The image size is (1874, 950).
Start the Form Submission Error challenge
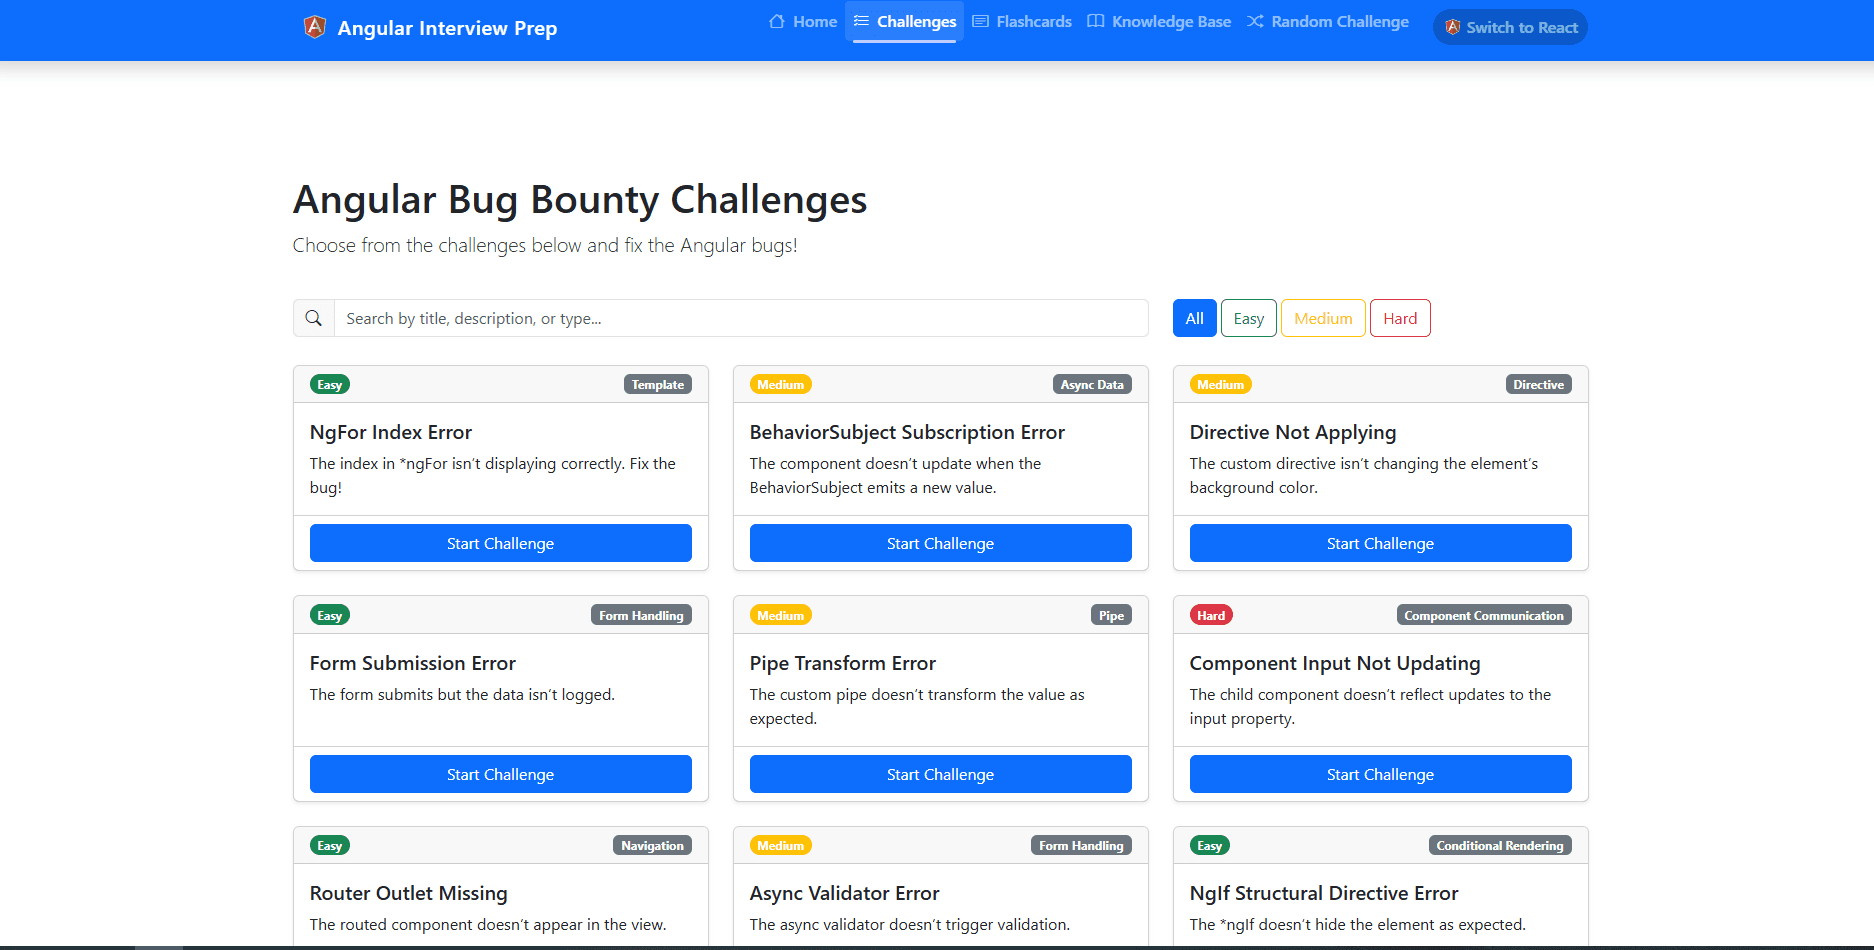[501, 774]
